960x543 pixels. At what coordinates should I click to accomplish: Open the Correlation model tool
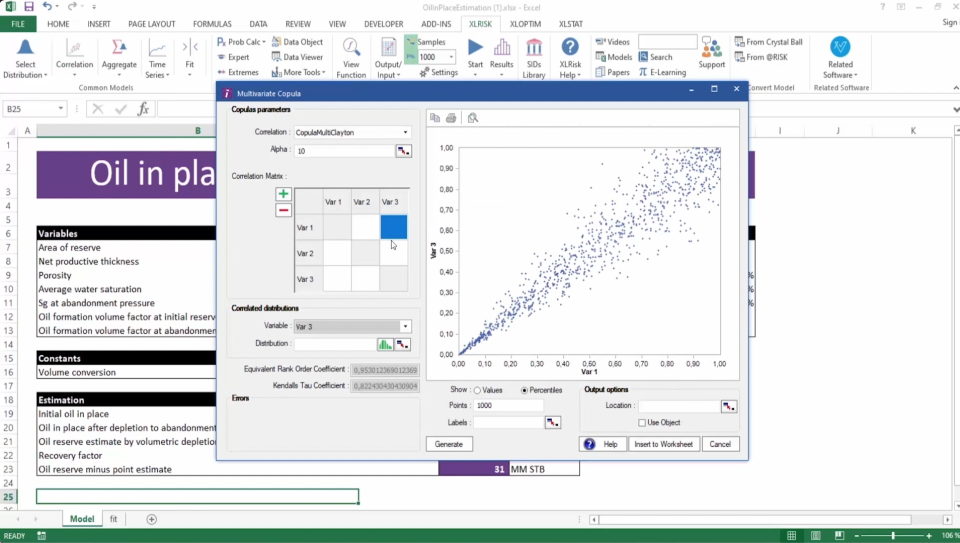tap(74, 59)
